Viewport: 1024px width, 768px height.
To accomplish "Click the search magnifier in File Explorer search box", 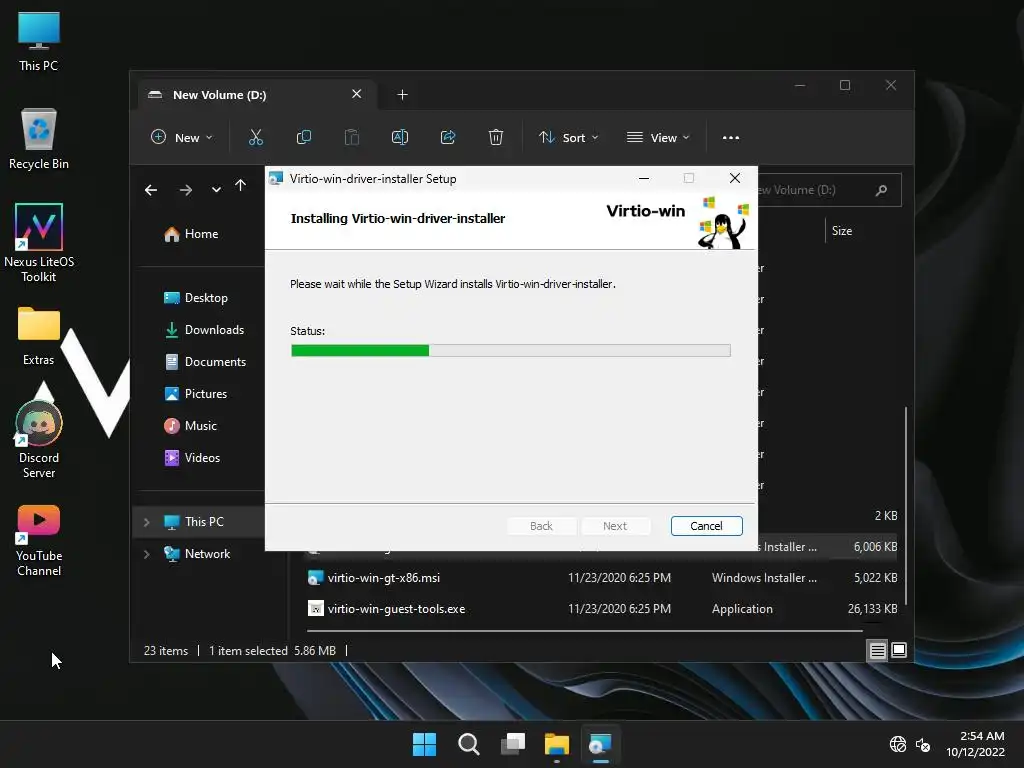I will [x=882, y=190].
